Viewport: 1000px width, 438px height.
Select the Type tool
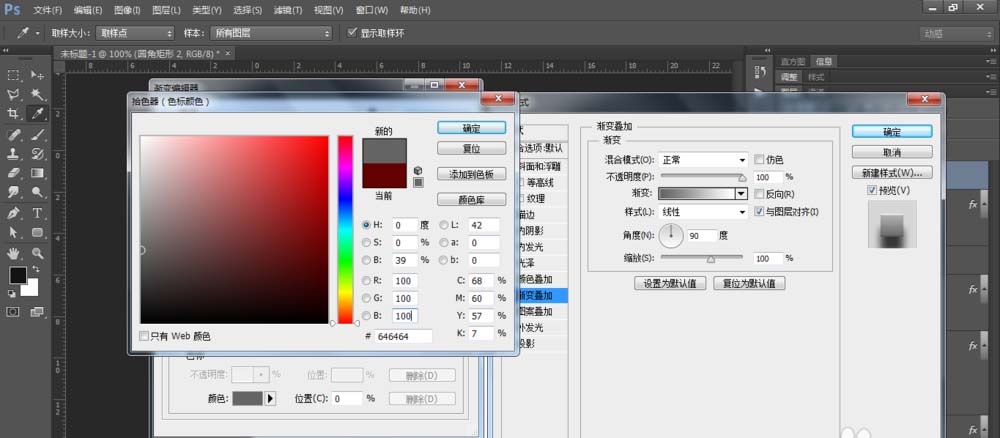click(38, 213)
